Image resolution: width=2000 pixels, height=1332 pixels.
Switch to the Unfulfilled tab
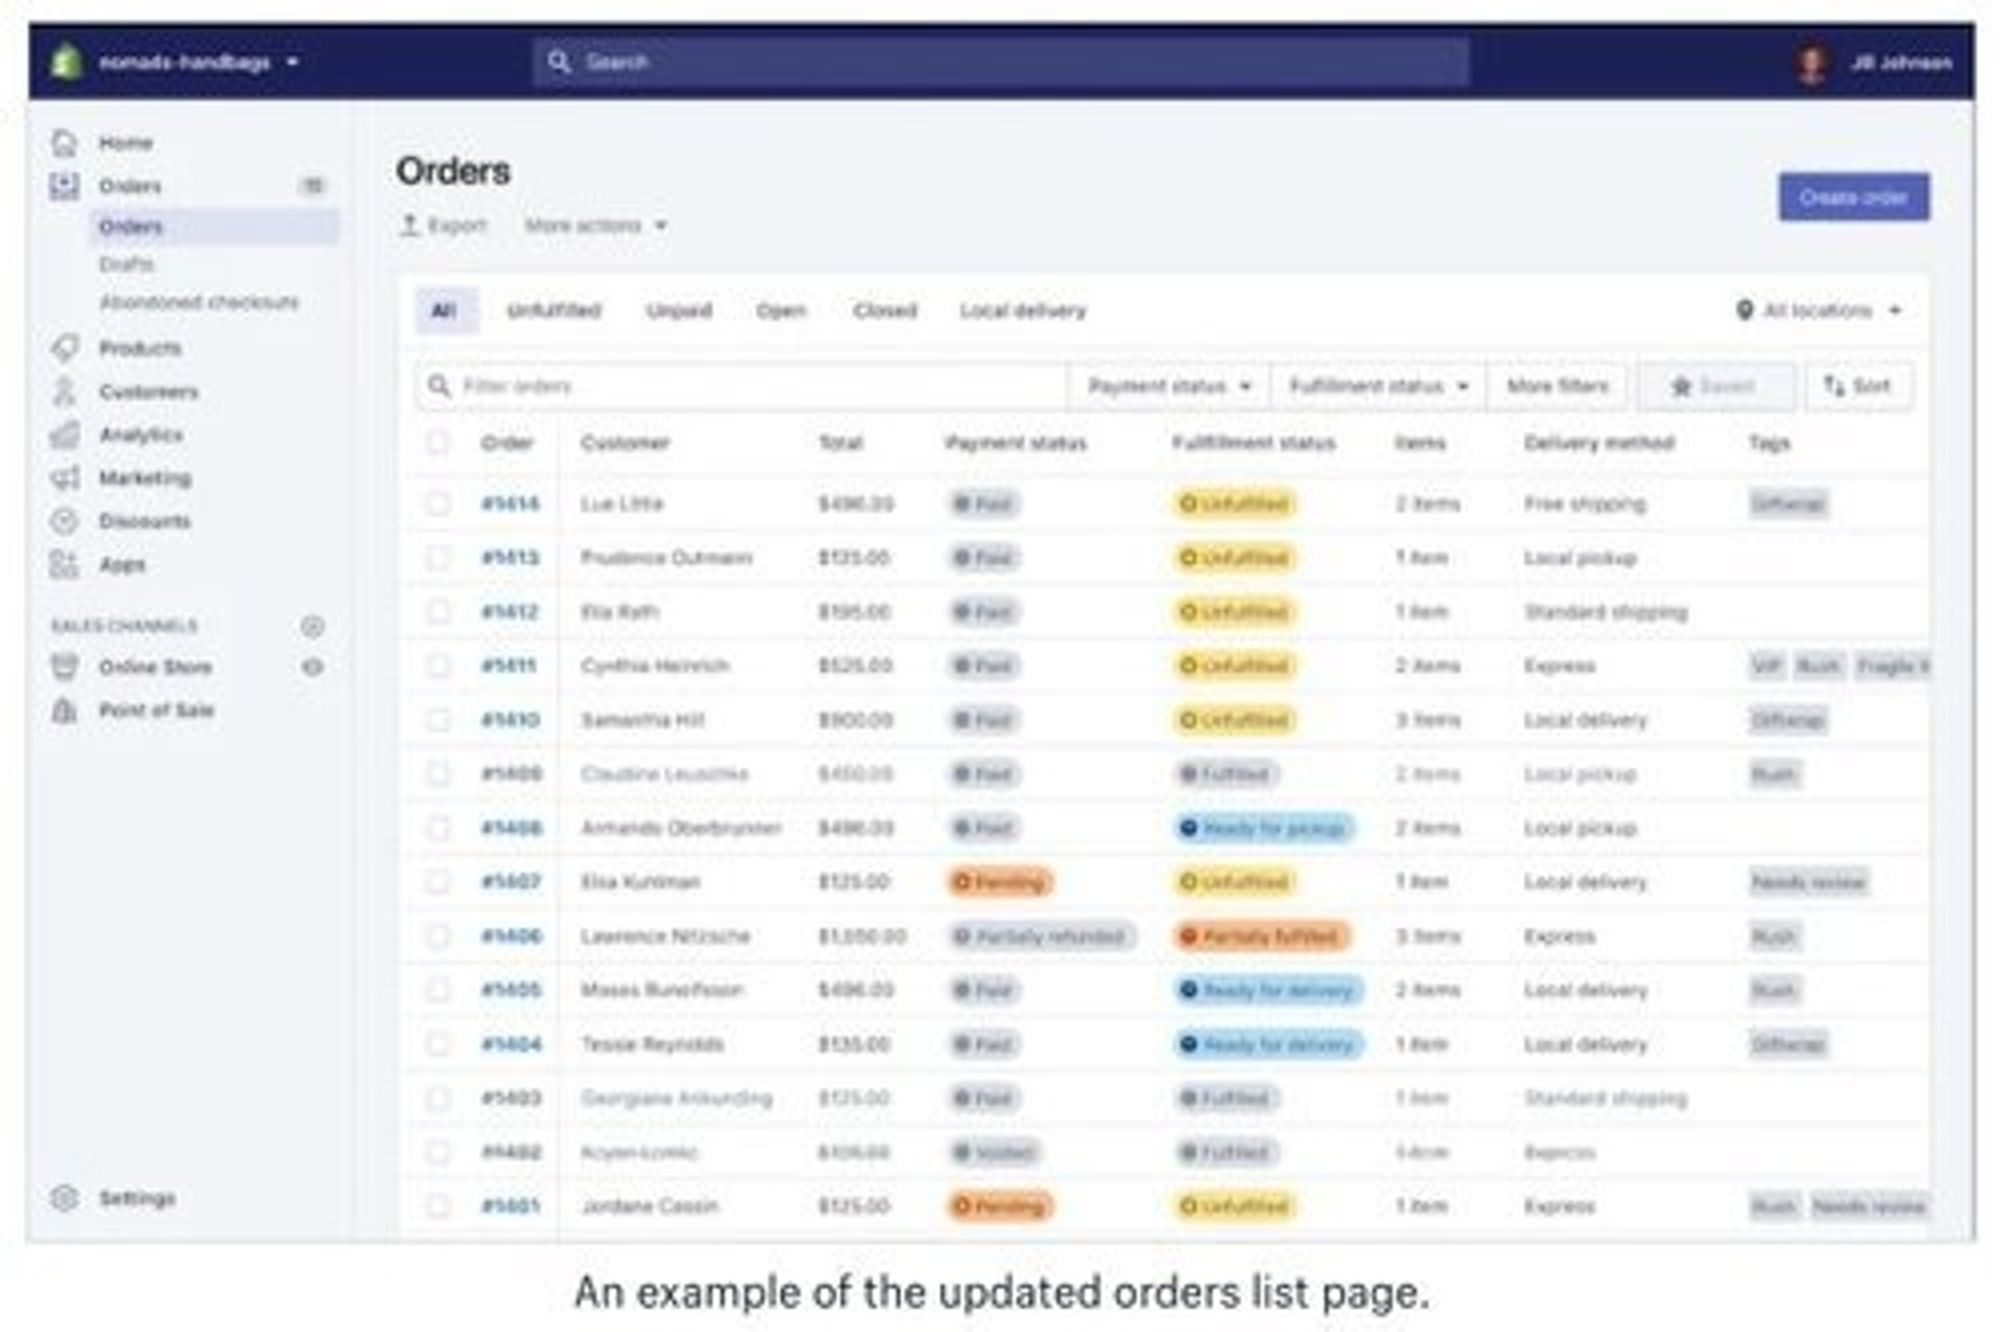pyautogui.click(x=554, y=311)
